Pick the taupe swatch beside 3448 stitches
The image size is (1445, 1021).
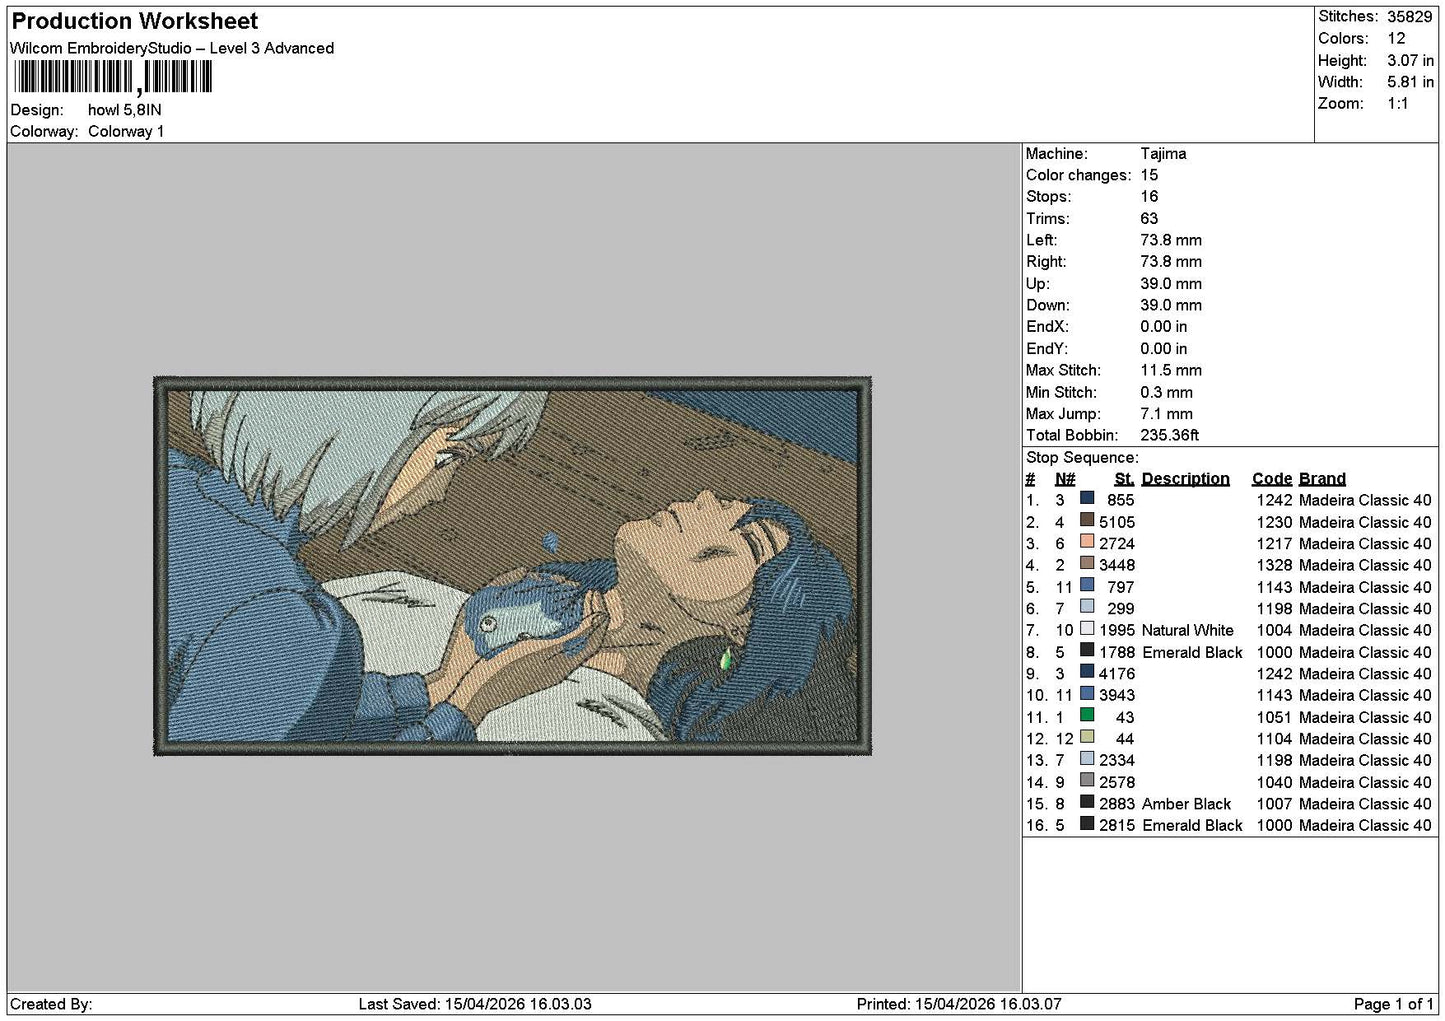[x=1087, y=564]
